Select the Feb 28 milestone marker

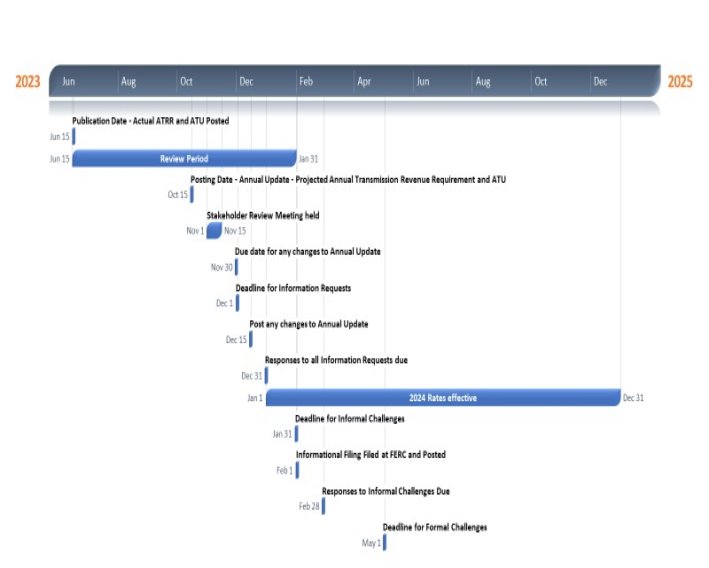(323, 506)
